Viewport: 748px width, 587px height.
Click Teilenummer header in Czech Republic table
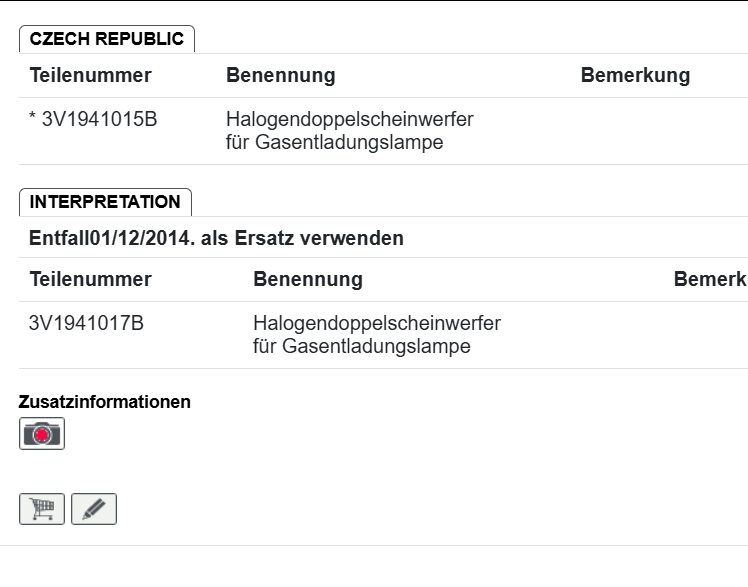91,76
